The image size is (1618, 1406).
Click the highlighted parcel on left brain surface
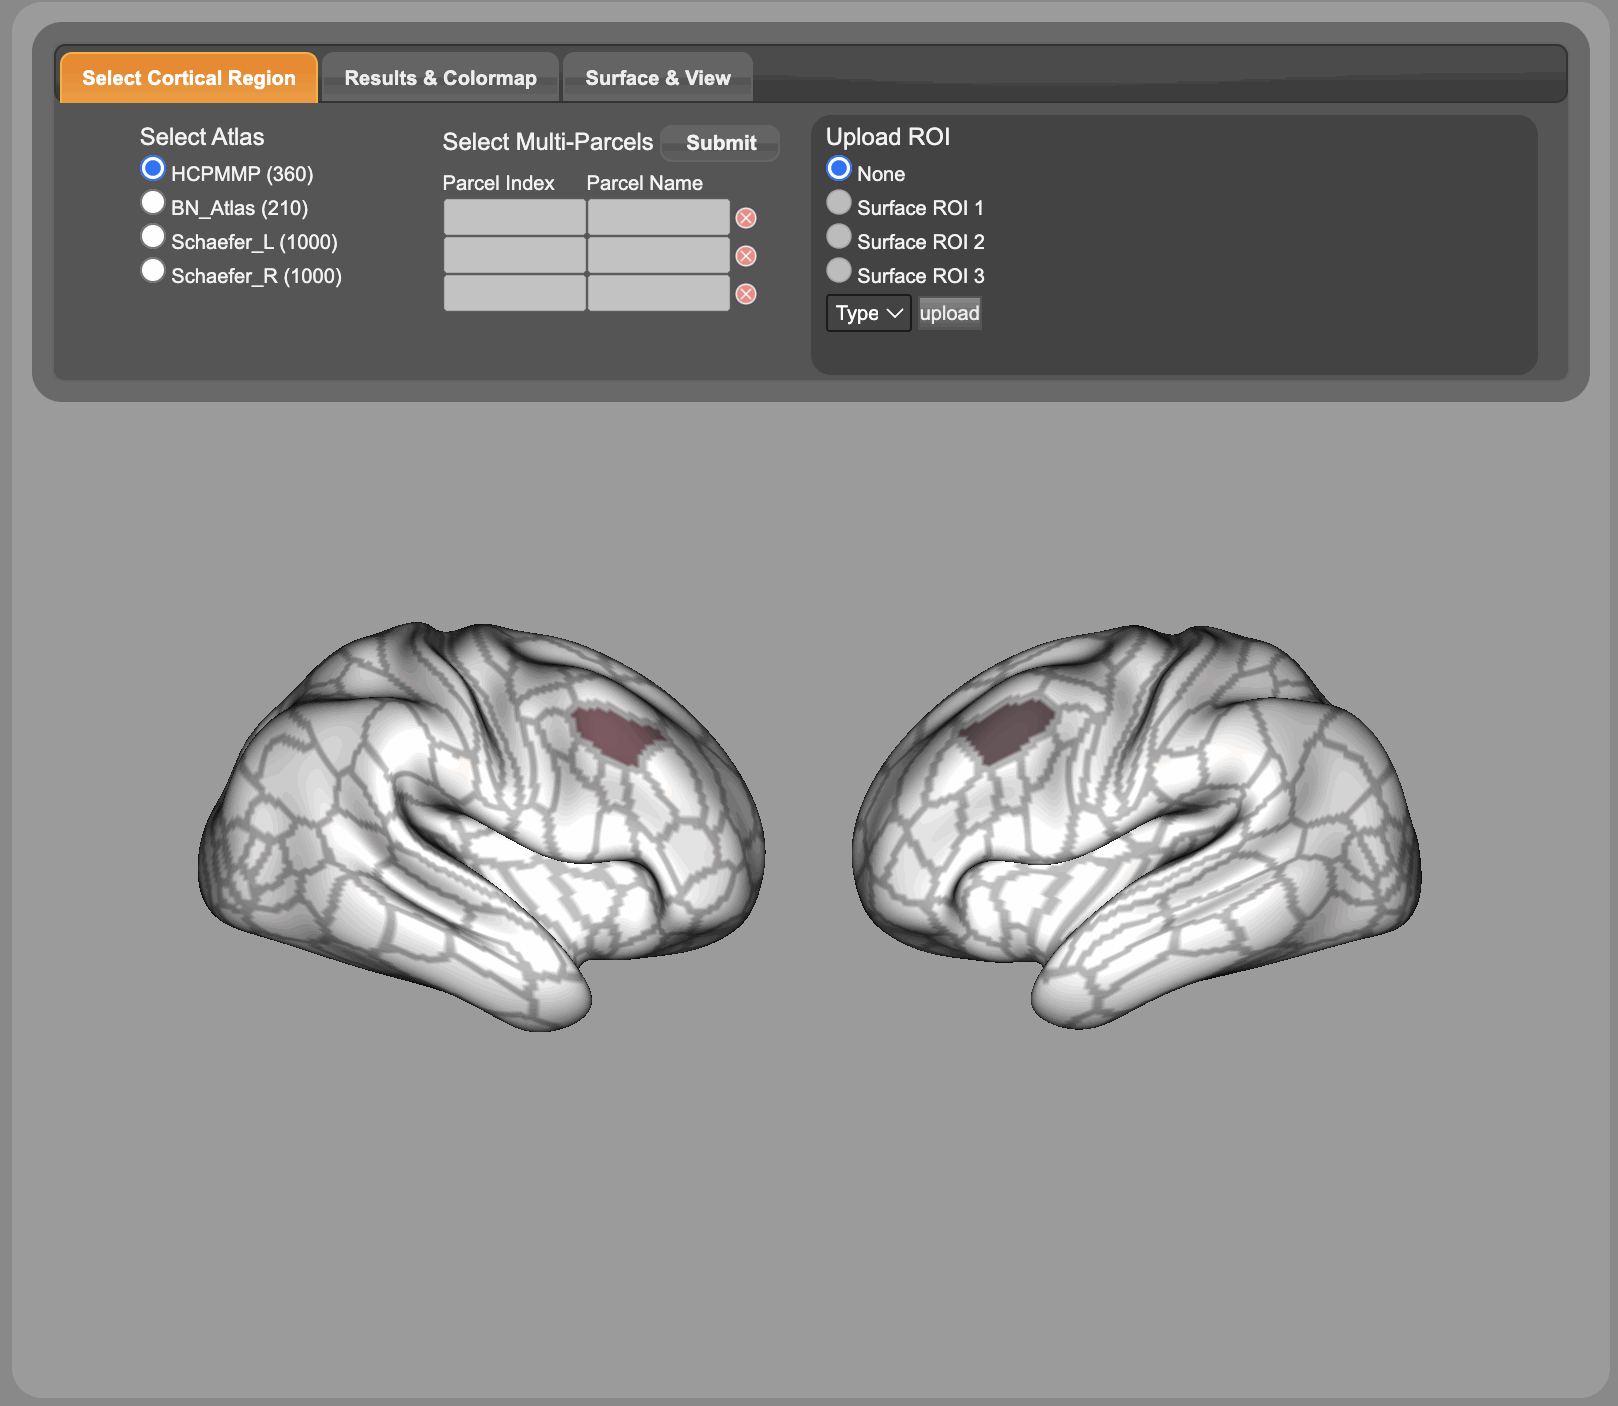(617, 734)
